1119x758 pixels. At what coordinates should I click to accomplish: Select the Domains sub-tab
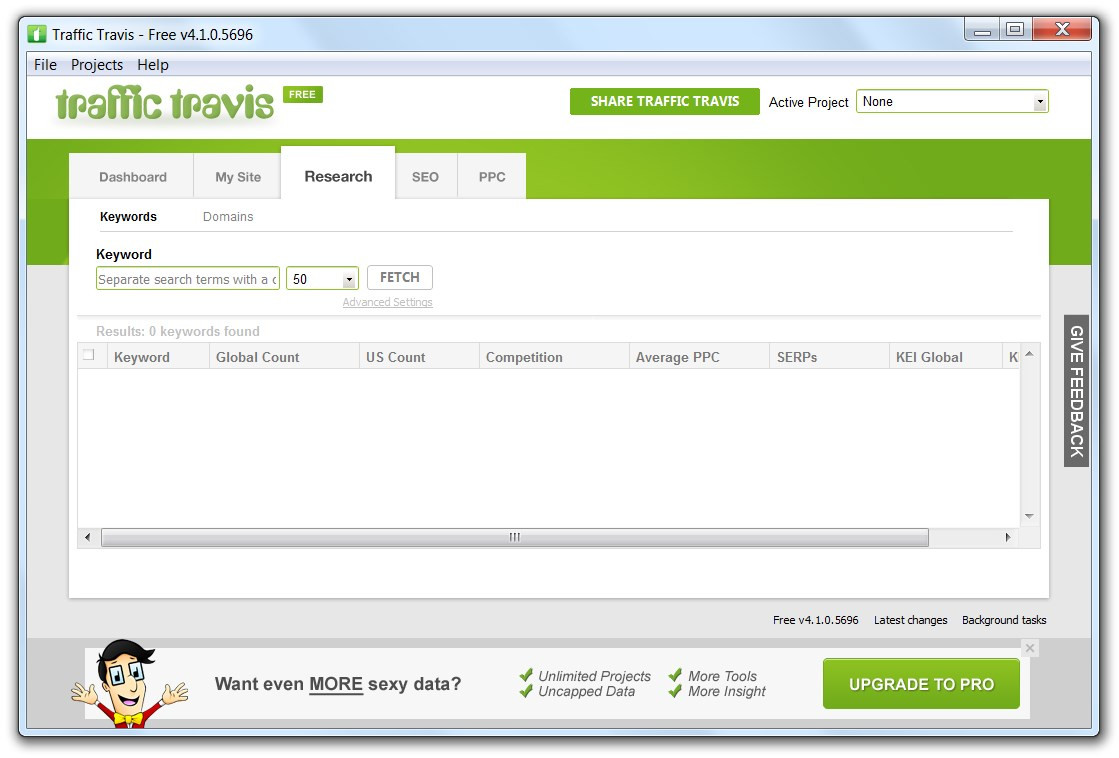pyautogui.click(x=228, y=216)
